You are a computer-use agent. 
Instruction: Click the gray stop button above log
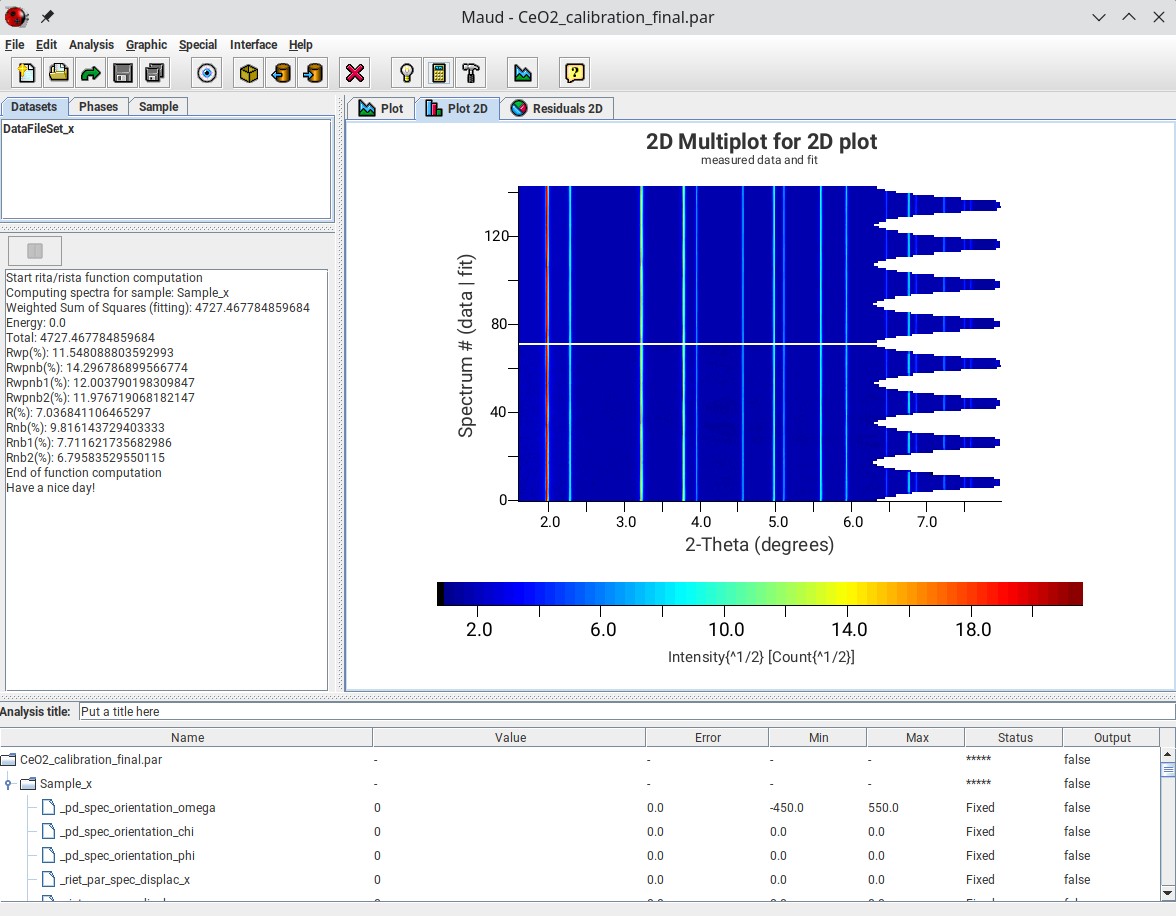point(35,251)
